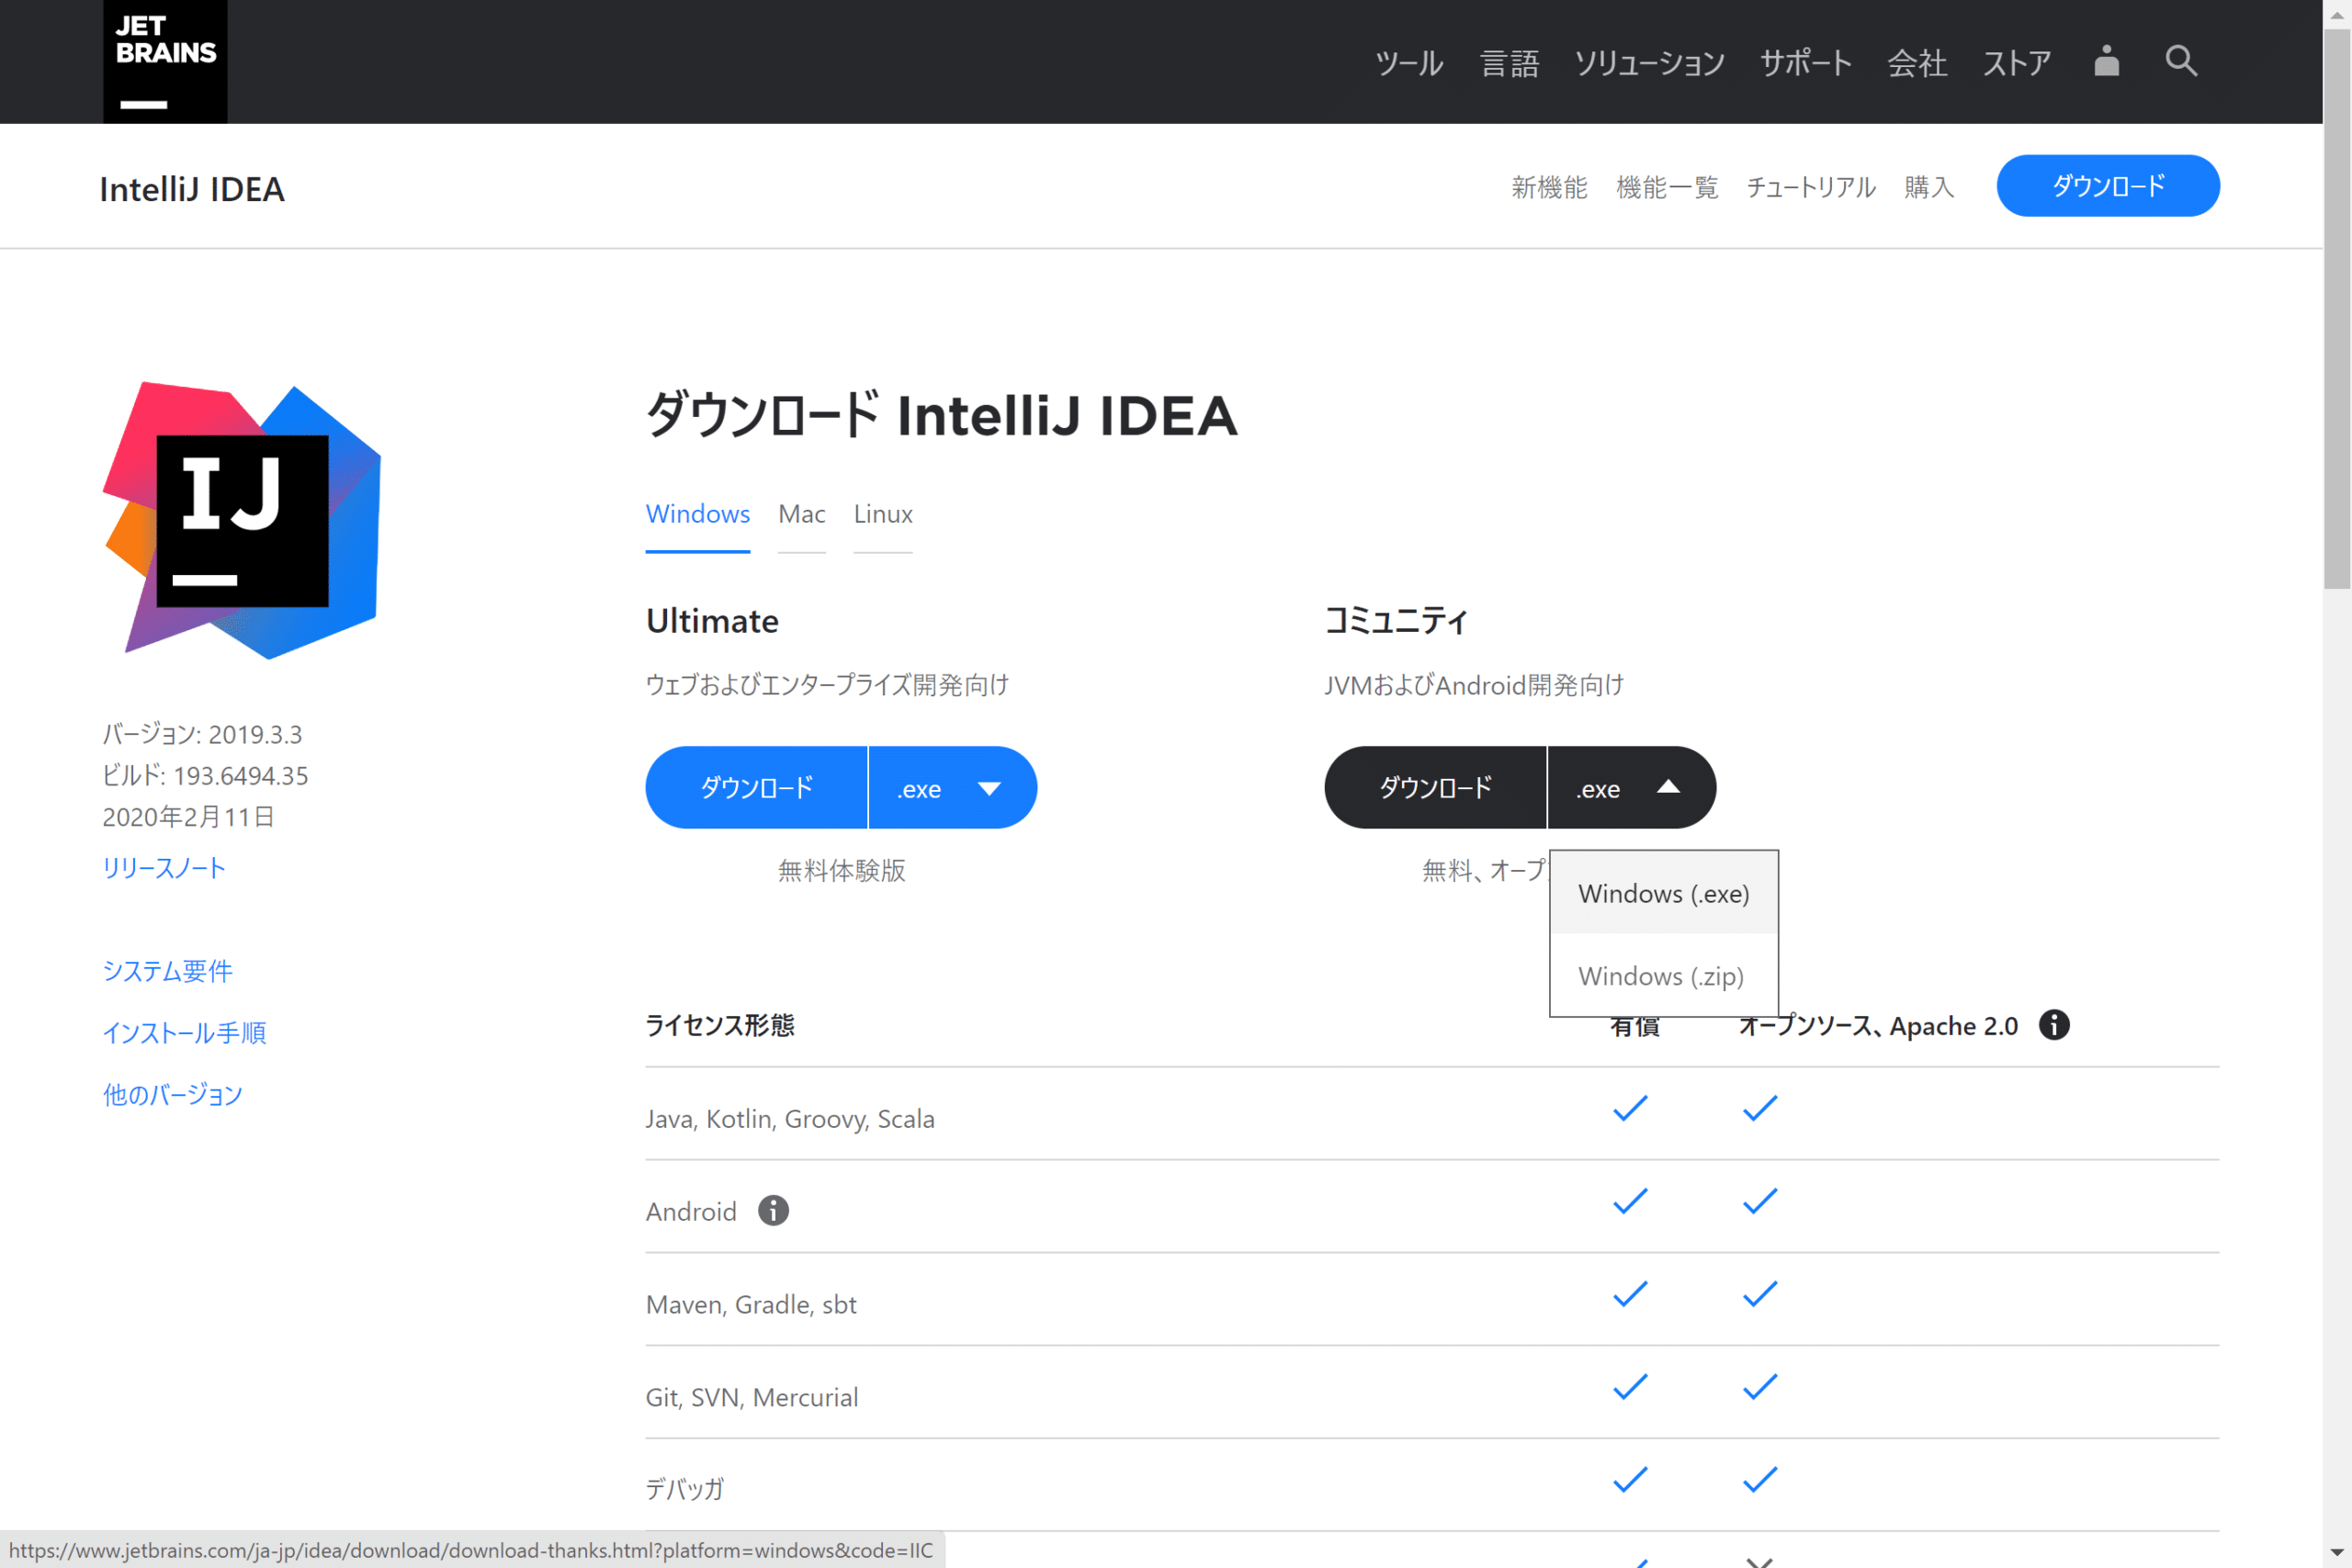The width and height of the screenshot is (2352, 1568).
Task: Open 他のバージョン other versions link
Action: [173, 1095]
